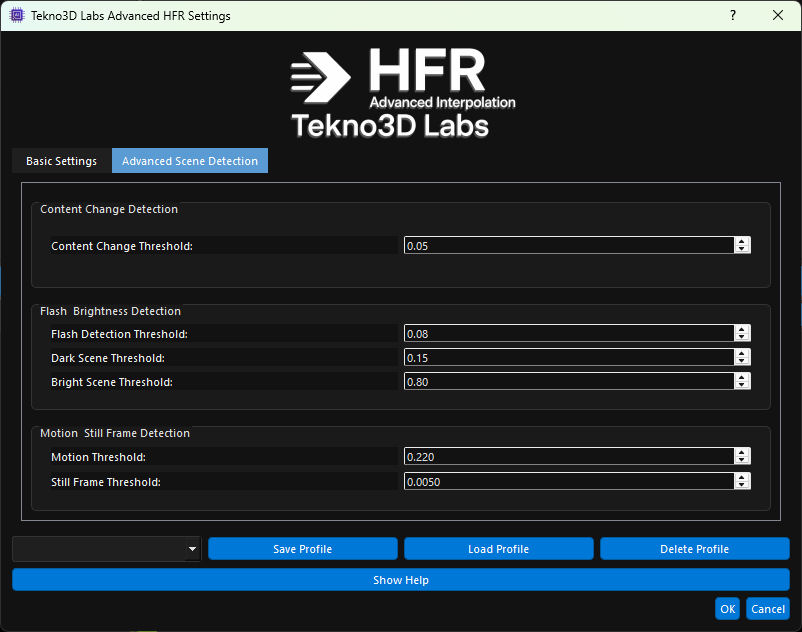Click the Flash Detection Threshold value field
The image size is (802, 632).
[569, 333]
